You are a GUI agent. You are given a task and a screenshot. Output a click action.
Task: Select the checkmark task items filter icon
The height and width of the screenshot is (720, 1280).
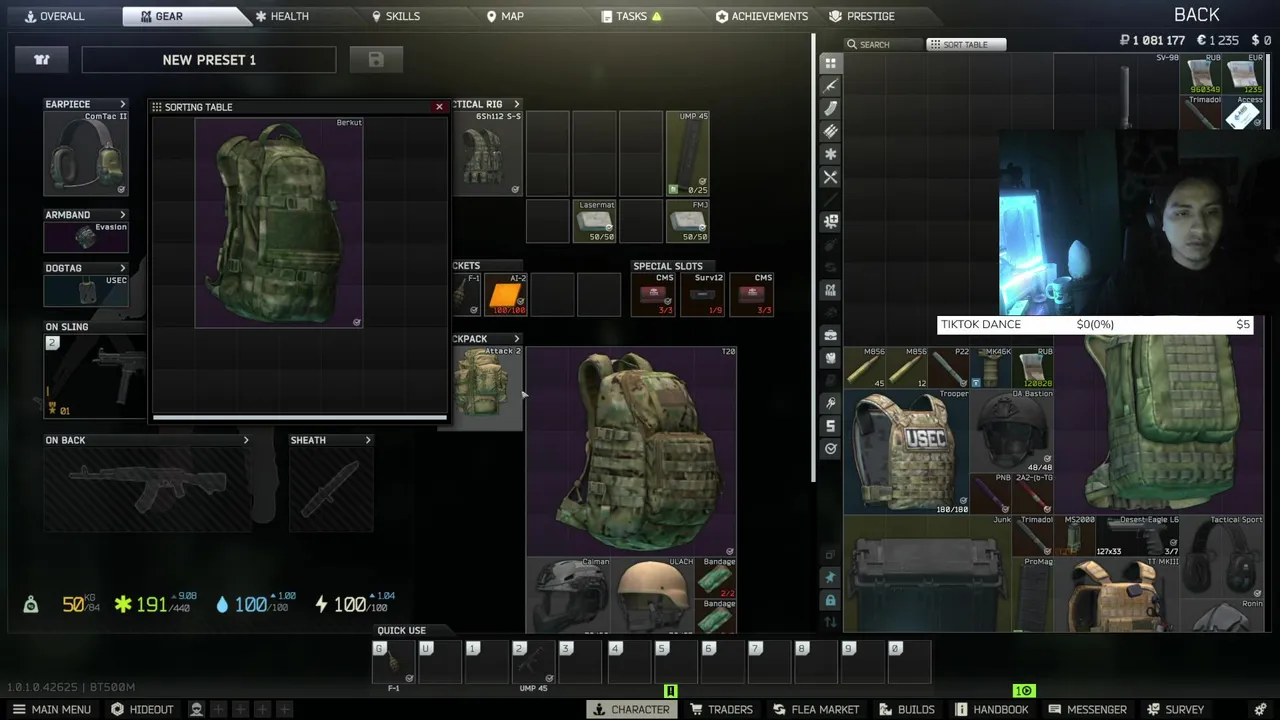[x=830, y=449]
